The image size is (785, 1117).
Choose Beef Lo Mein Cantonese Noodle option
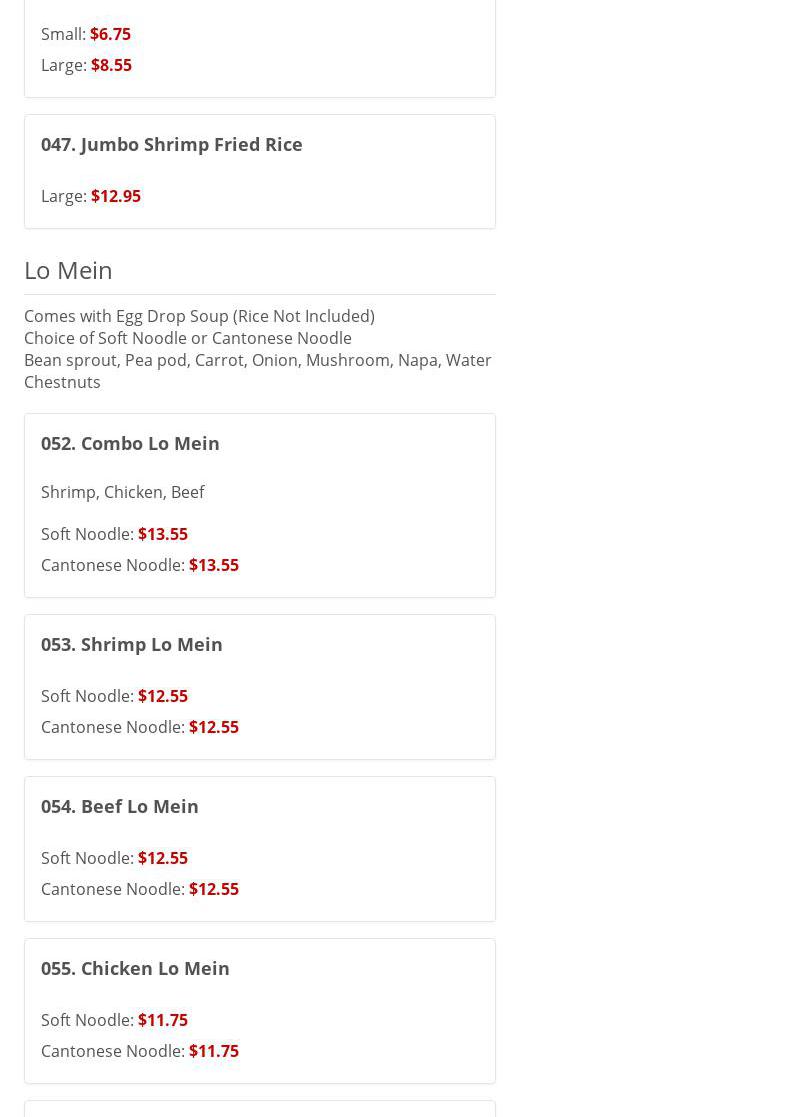coord(140,889)
